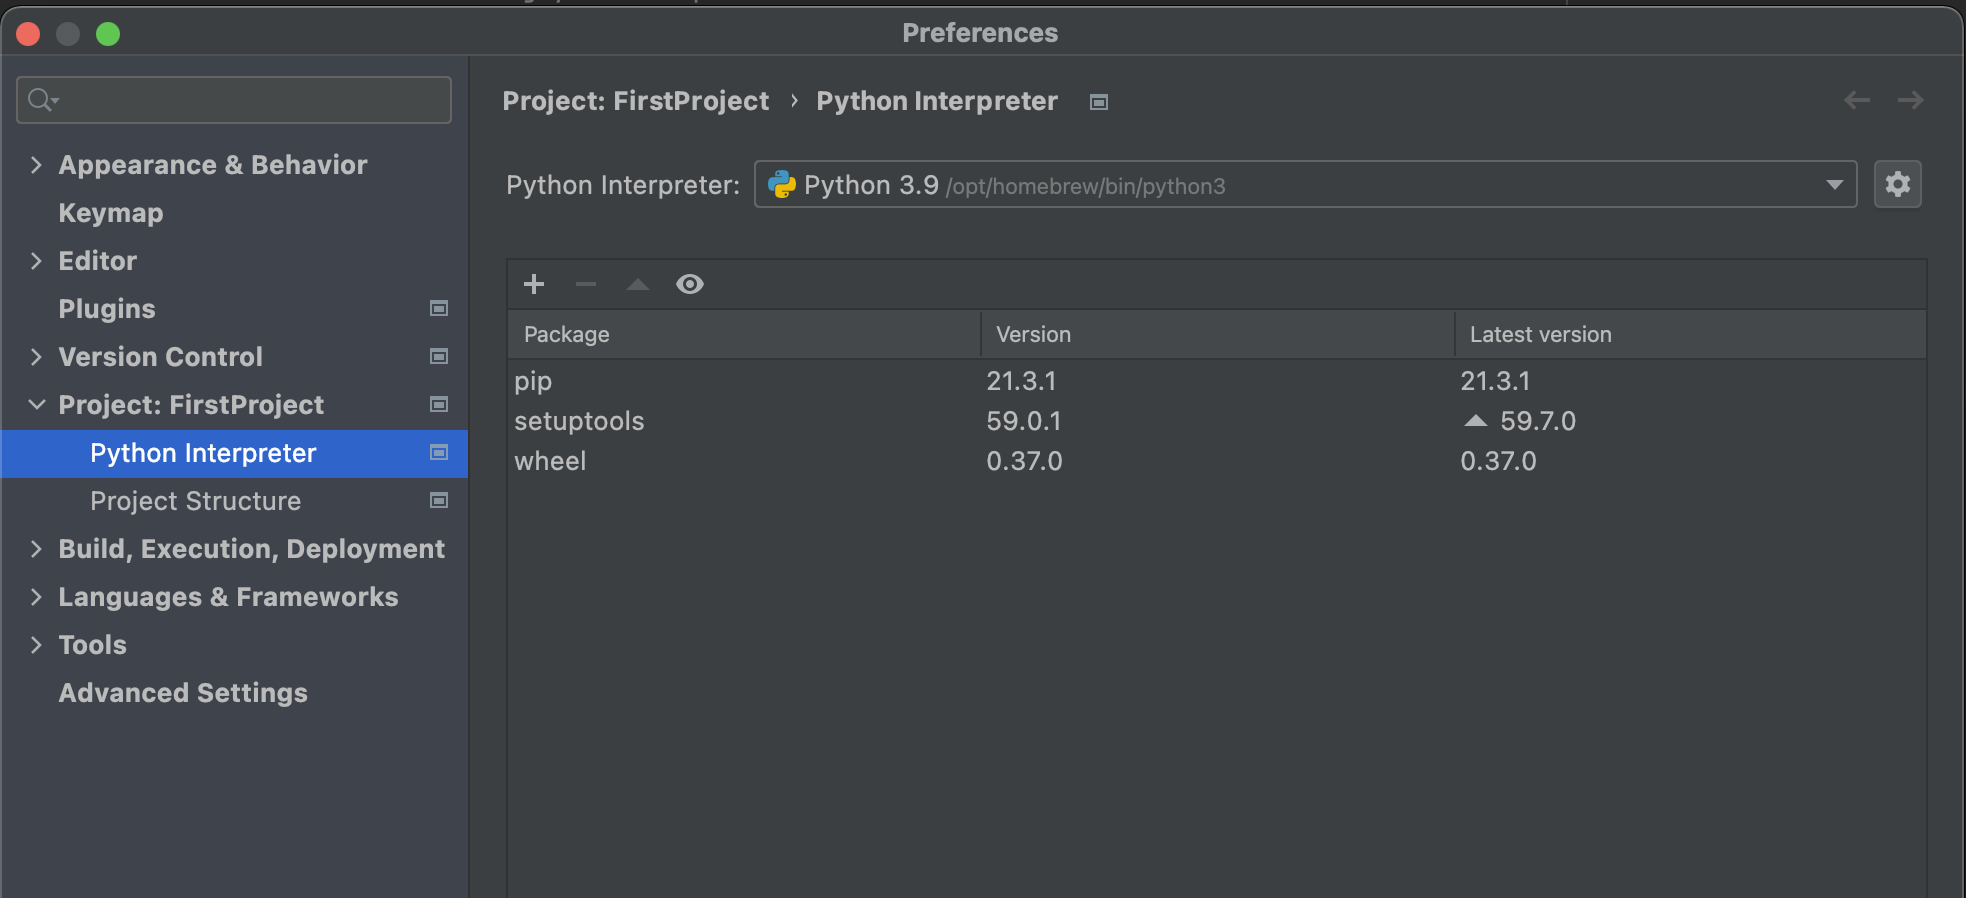Image resolution: width=1966 pixels, height=898 pixels.
Task: Click the setuptools update-available arrow icon
Action: tap(1476, 421)
